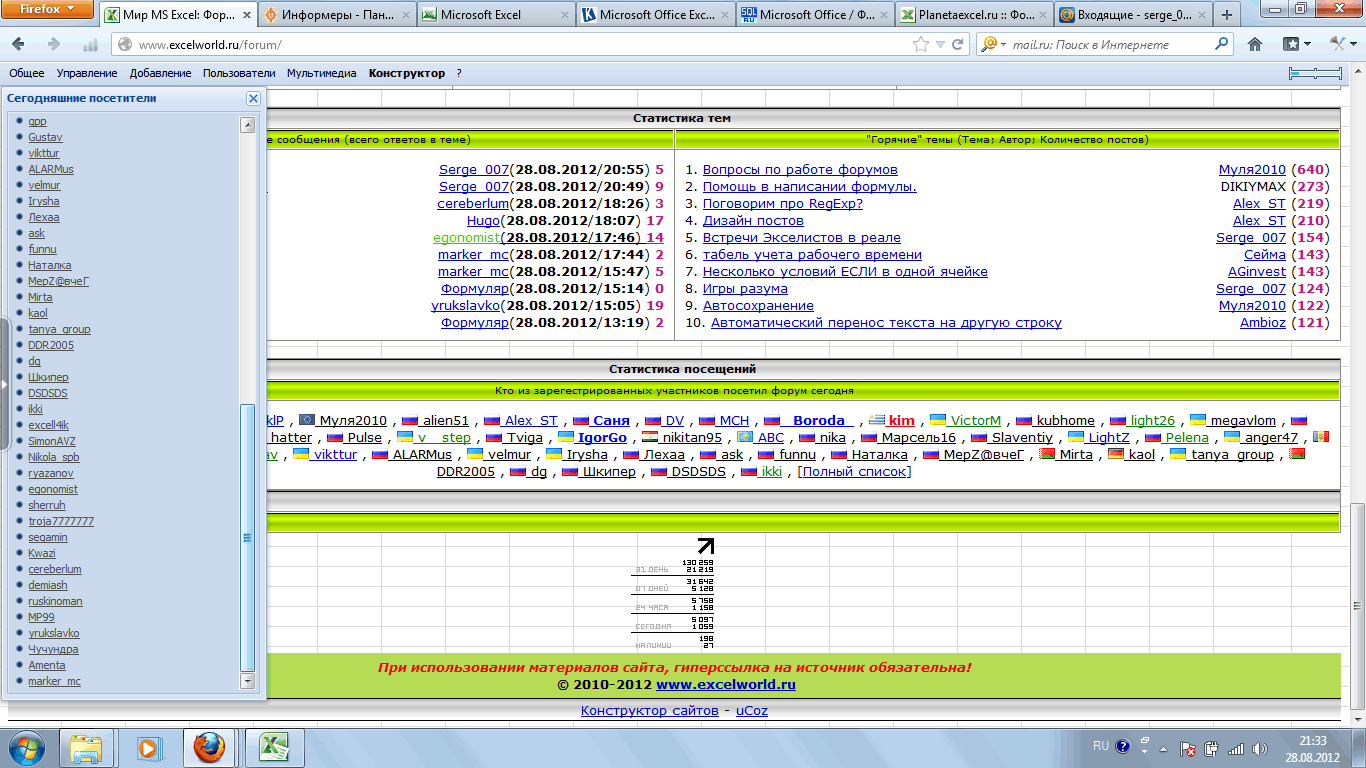Screen dimensions: 1366x768
Task: Show hidden tray icons arrow
Action: [1163, 748]
